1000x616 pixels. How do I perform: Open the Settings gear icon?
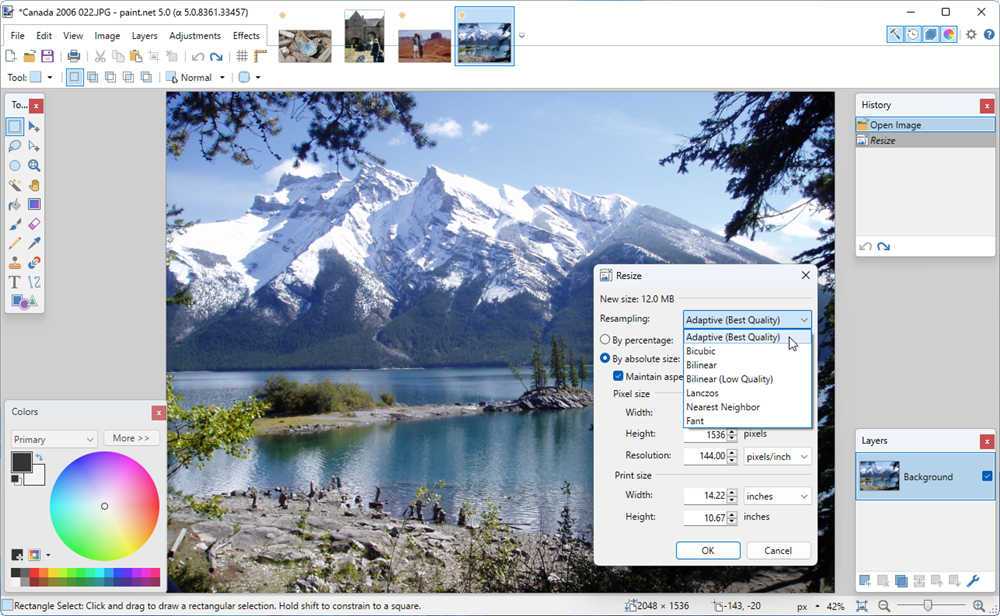point(971,35)
